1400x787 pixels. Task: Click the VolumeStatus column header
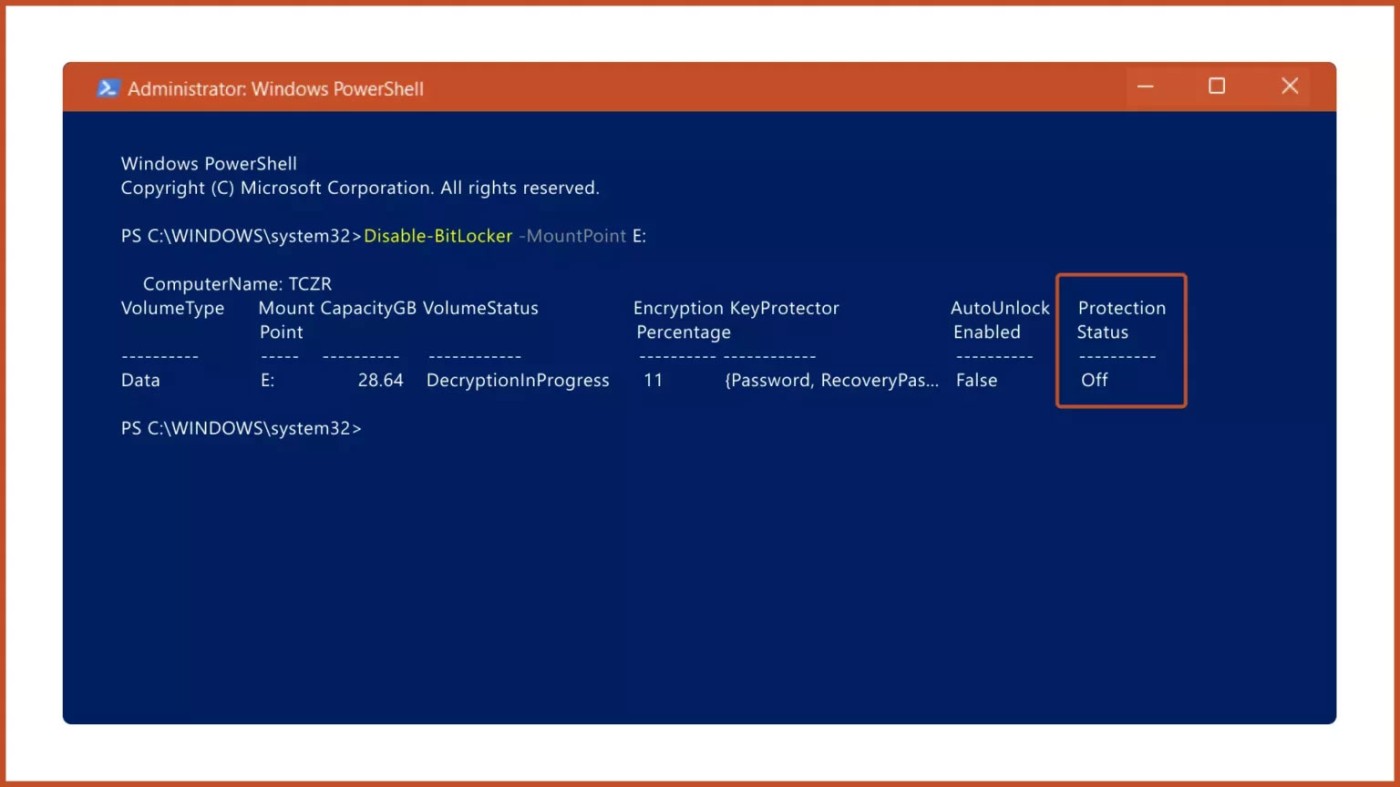click(480, 308)
